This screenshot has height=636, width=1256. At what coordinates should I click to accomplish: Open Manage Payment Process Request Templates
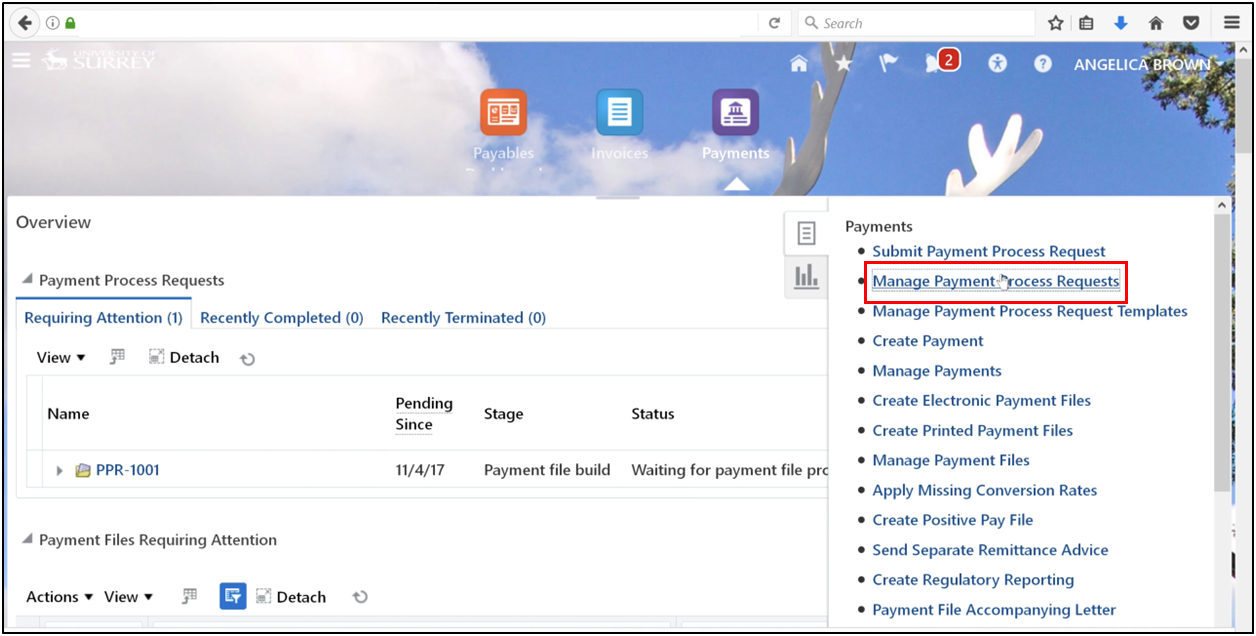pyautogui.click(x=1030, y=311)
